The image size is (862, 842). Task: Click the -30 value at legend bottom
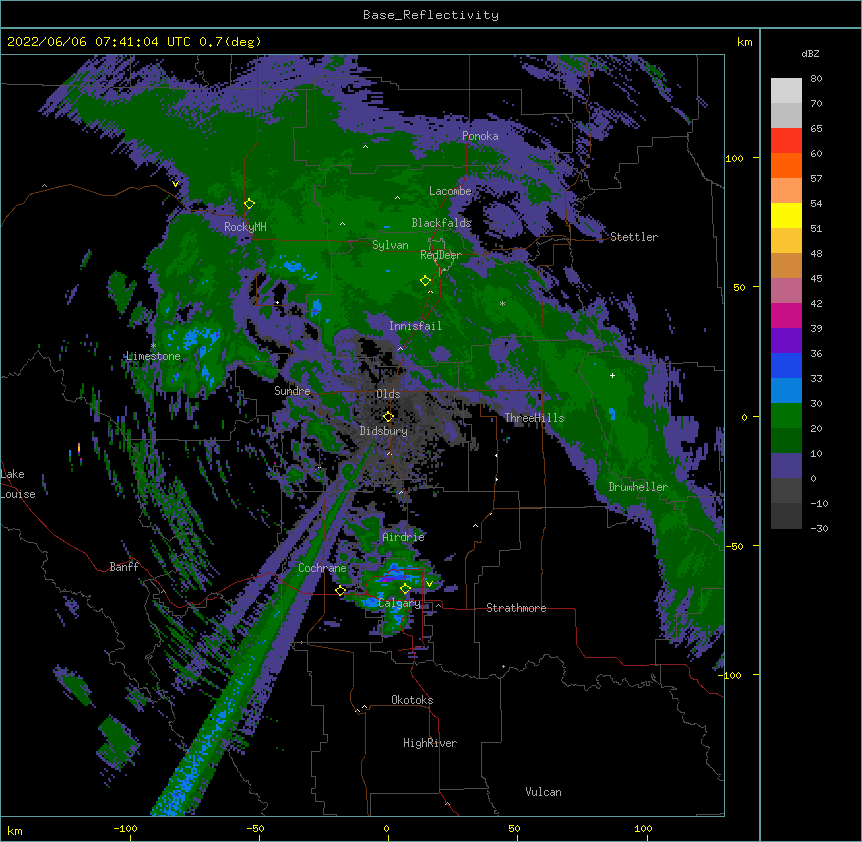819,528
